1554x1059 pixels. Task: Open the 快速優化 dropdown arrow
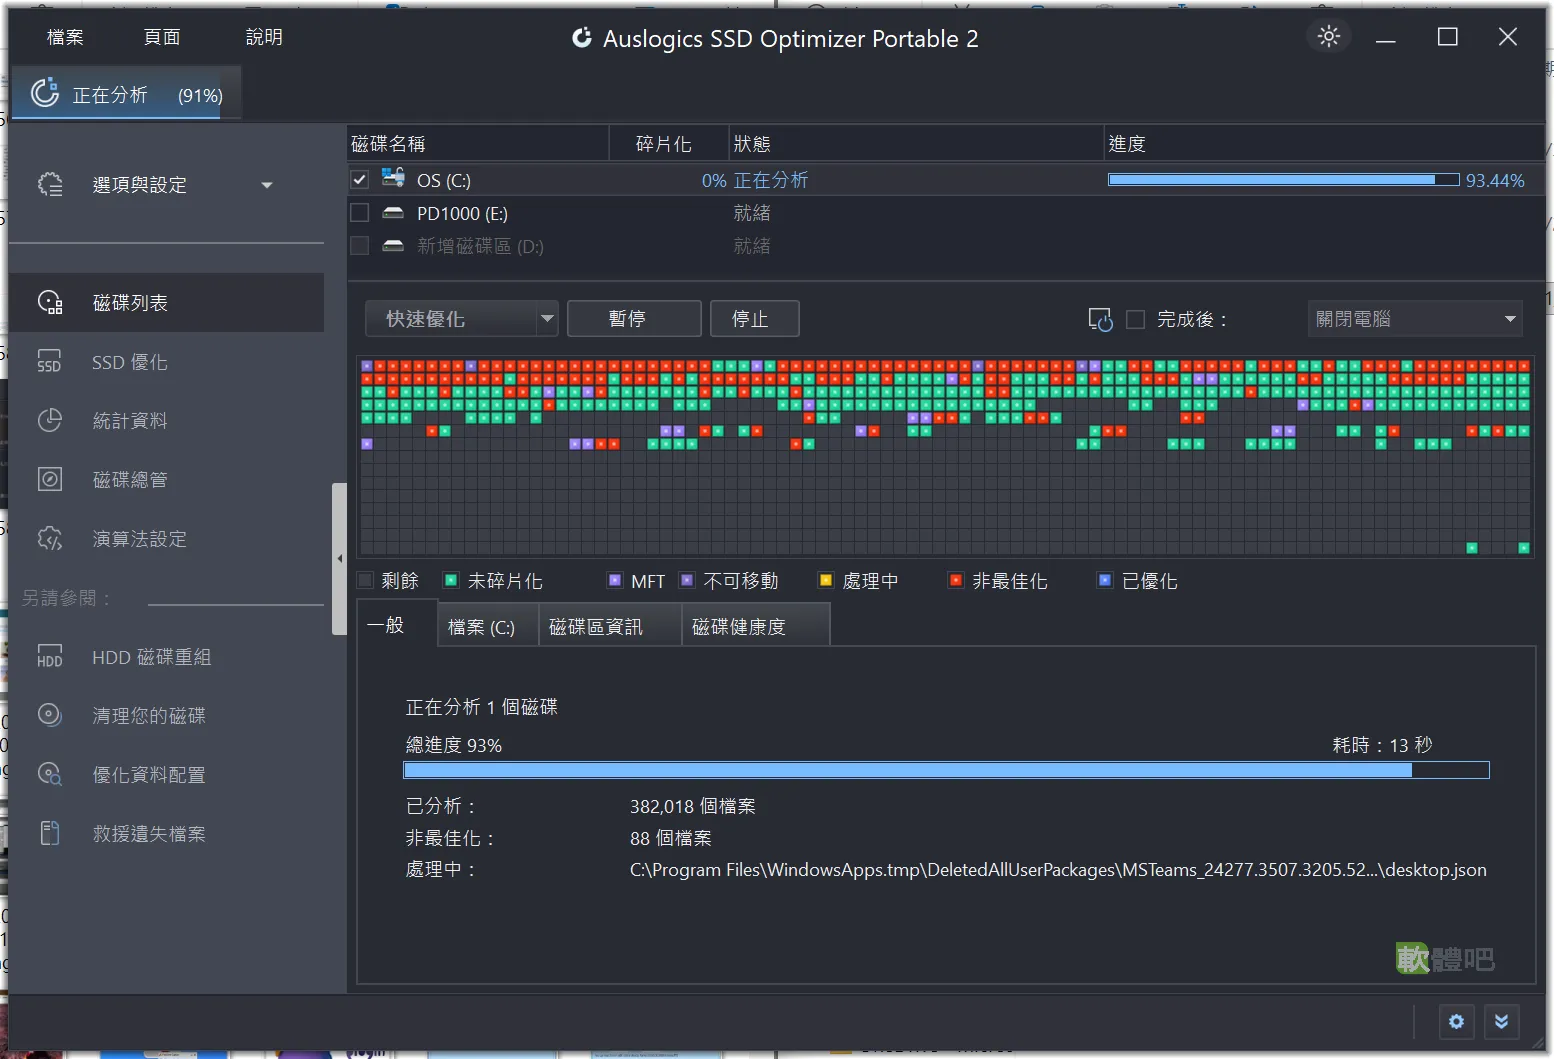coord(547,319)
